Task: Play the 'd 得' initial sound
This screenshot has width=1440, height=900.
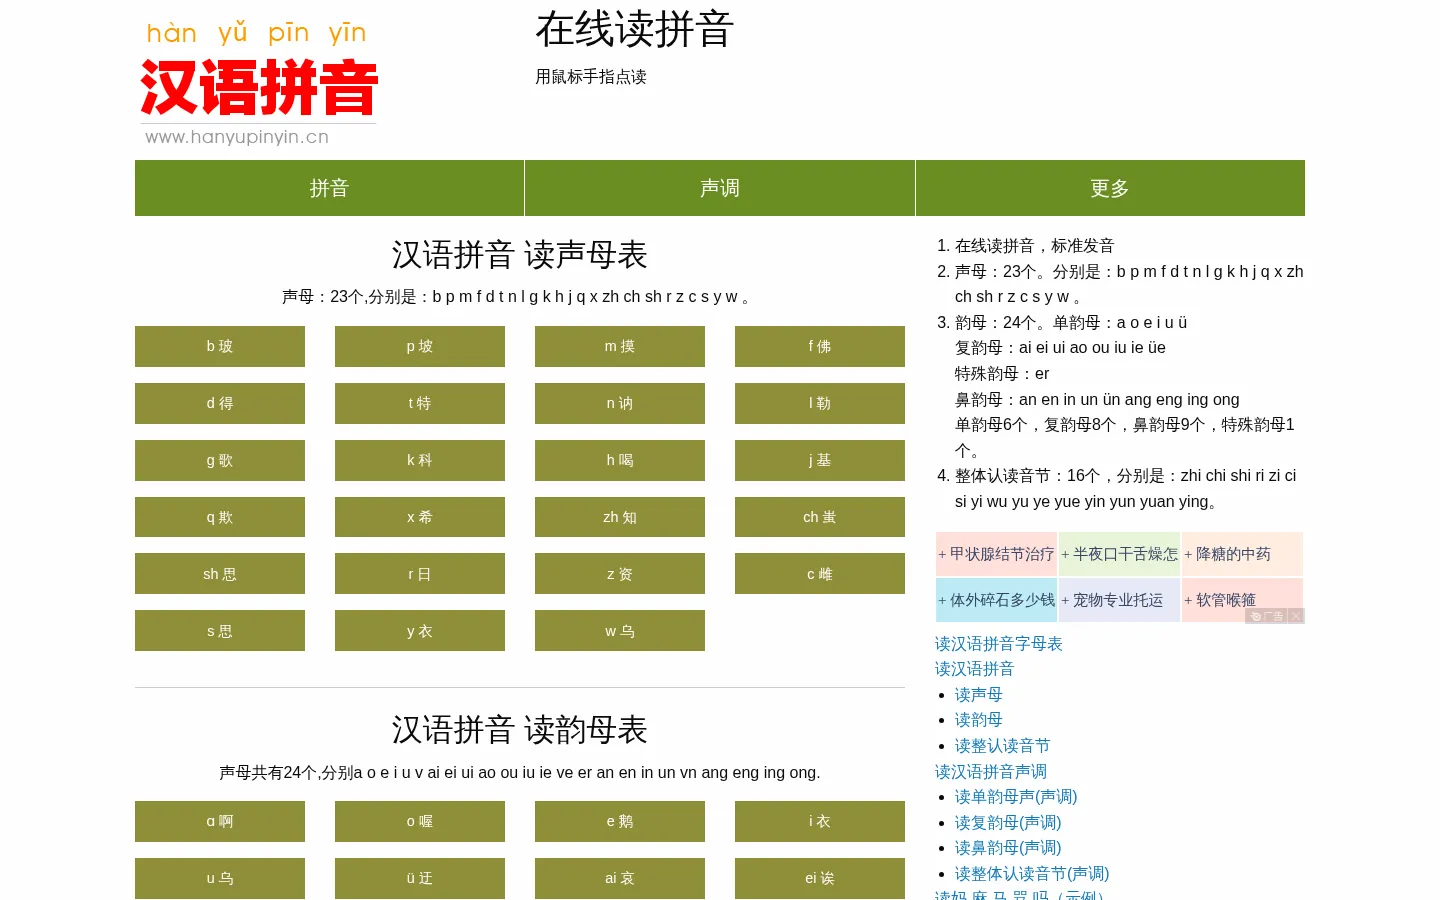Action: coord(220,403)
